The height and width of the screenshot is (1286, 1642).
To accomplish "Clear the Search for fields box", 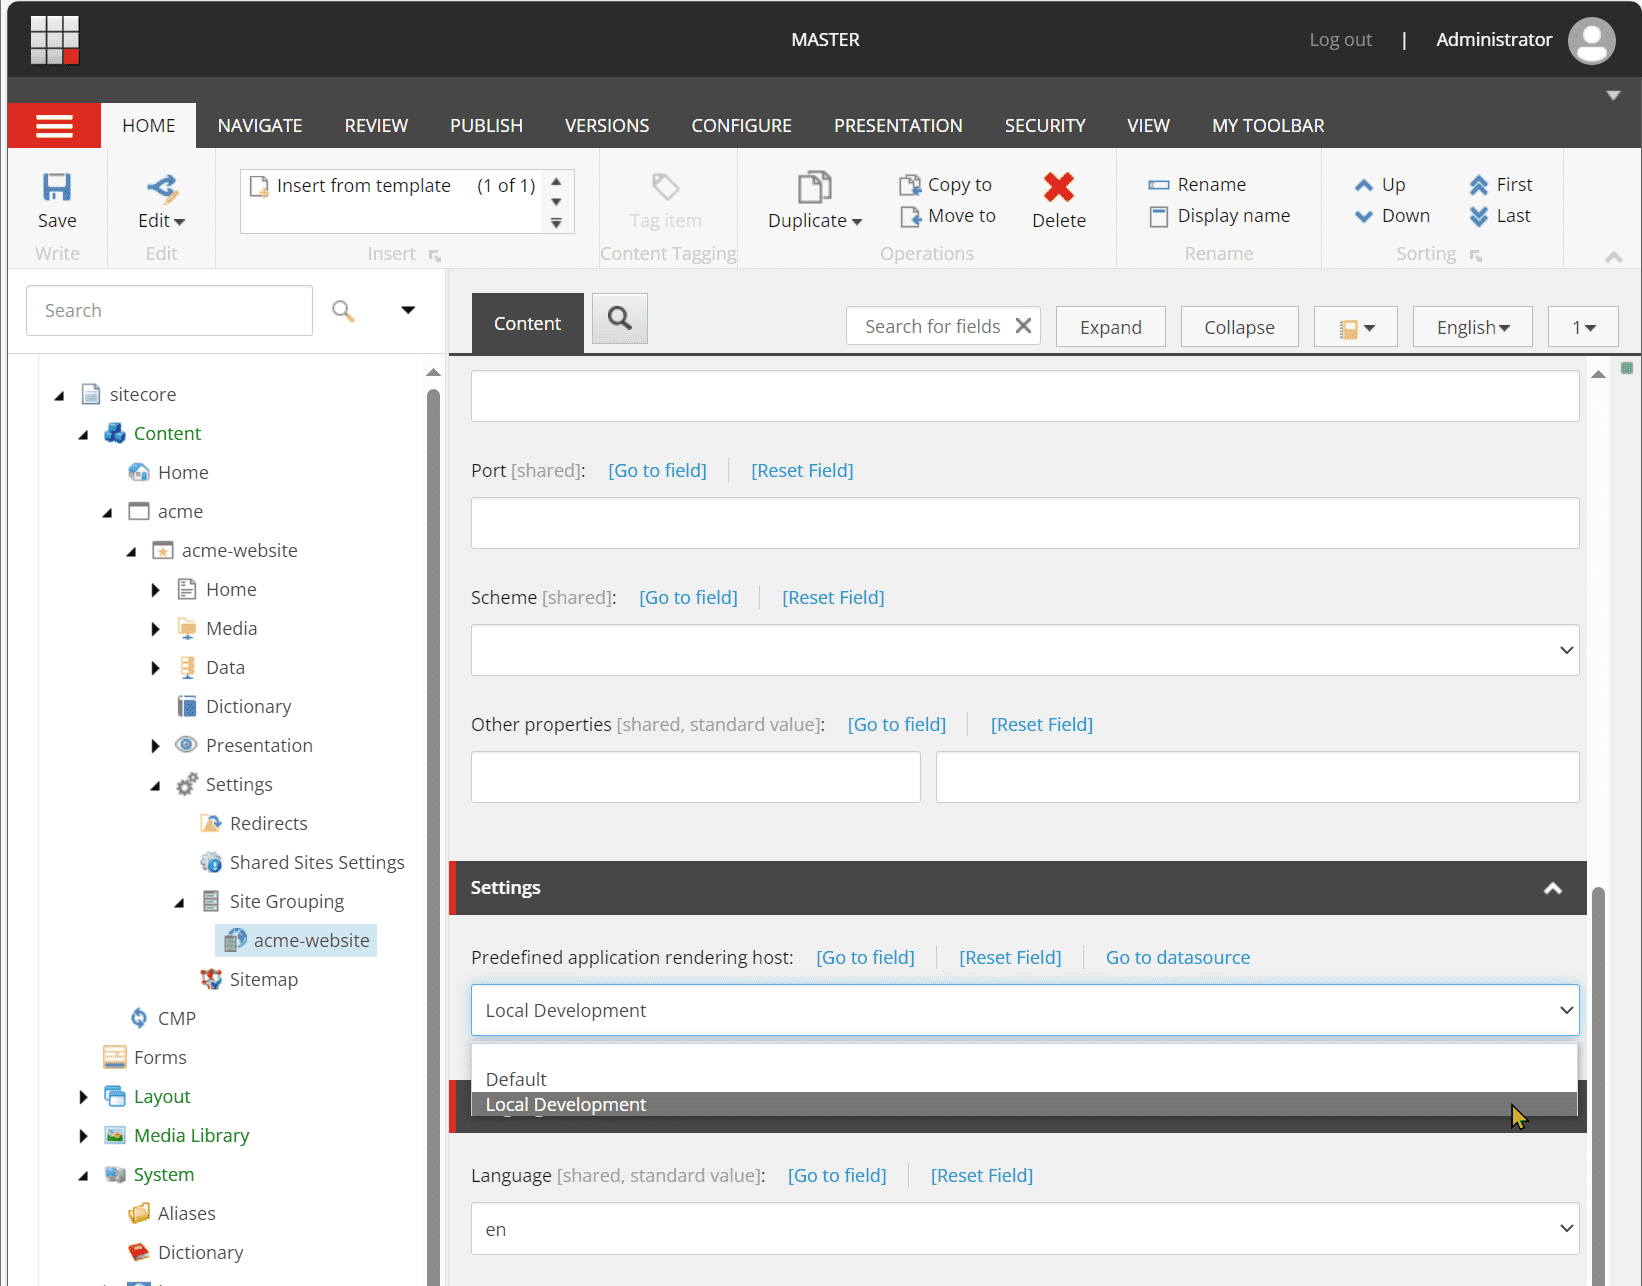I will click(x=1023, y=326).
